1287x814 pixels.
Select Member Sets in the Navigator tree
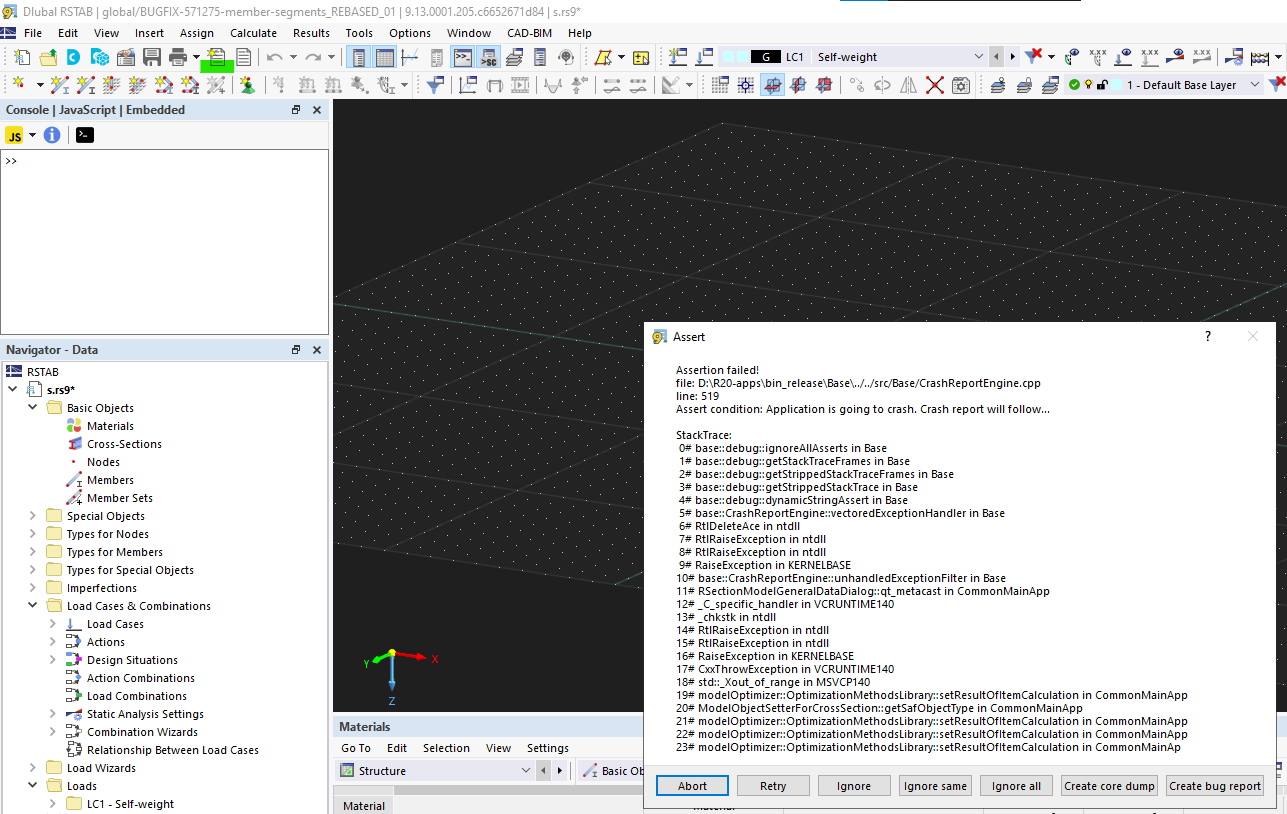pyautogui.click(x=120, y=498)
